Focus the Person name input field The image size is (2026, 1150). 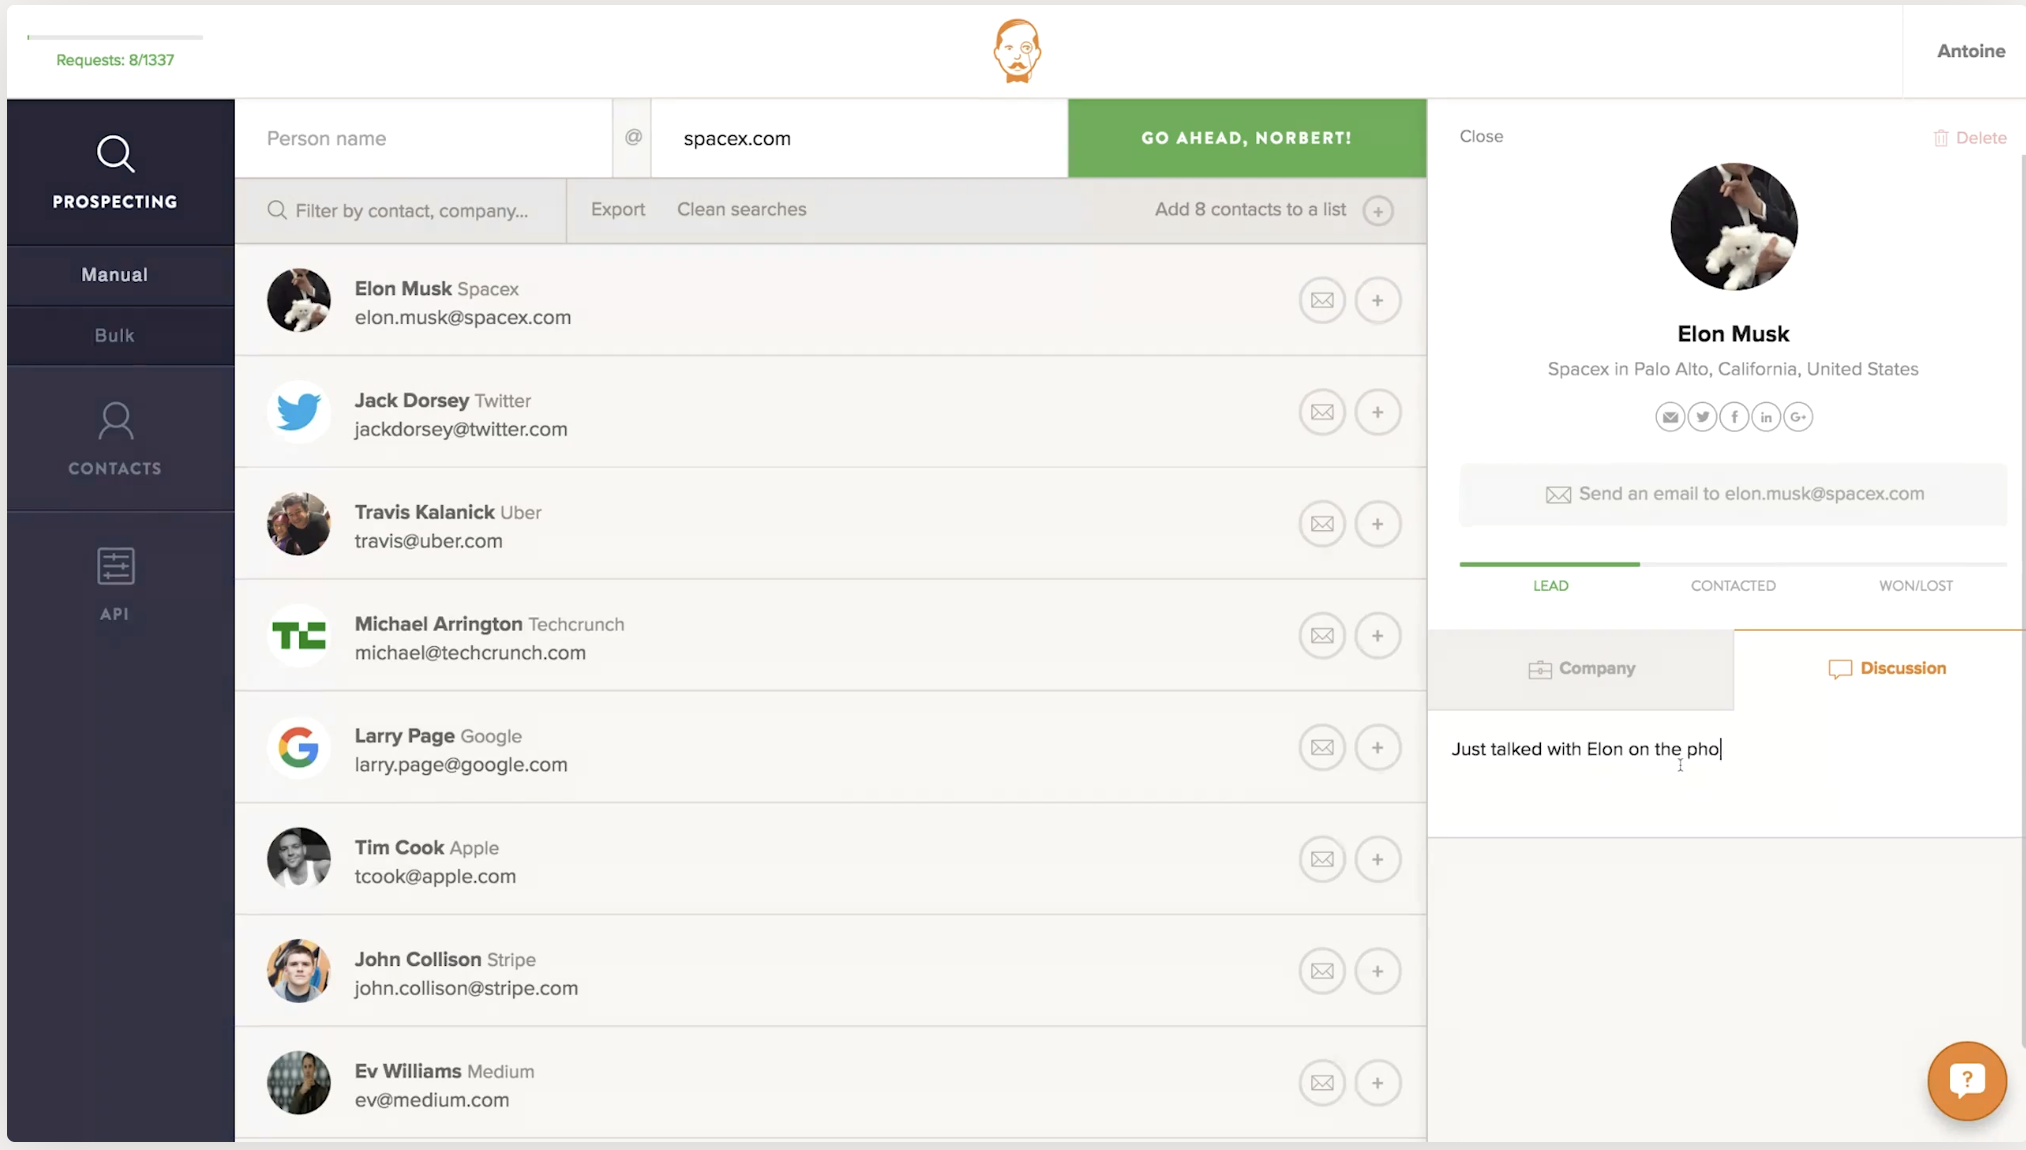423,138
